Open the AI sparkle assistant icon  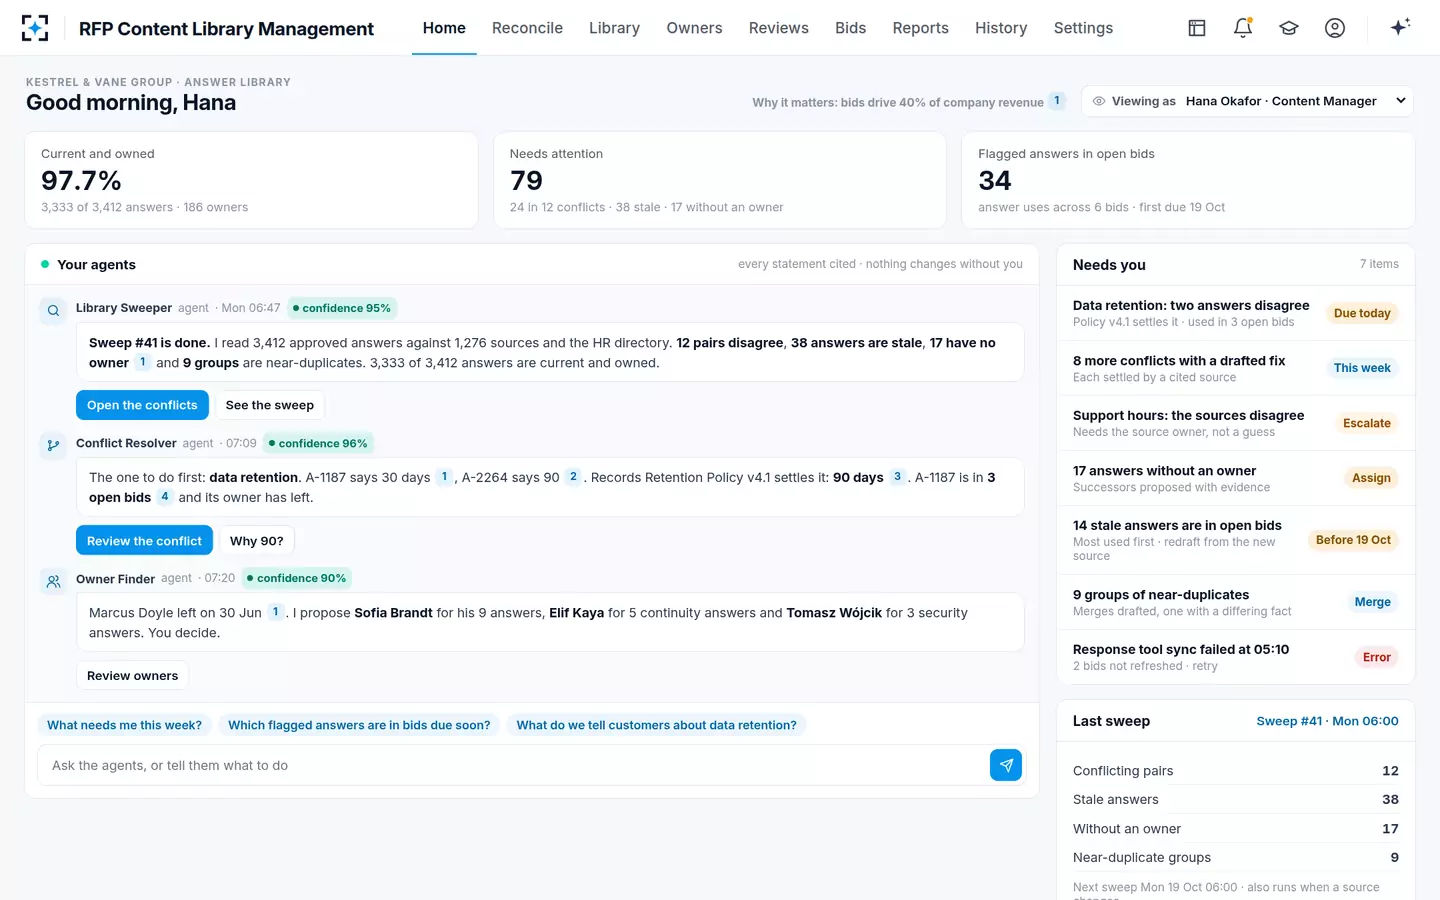coord(1400,27)
